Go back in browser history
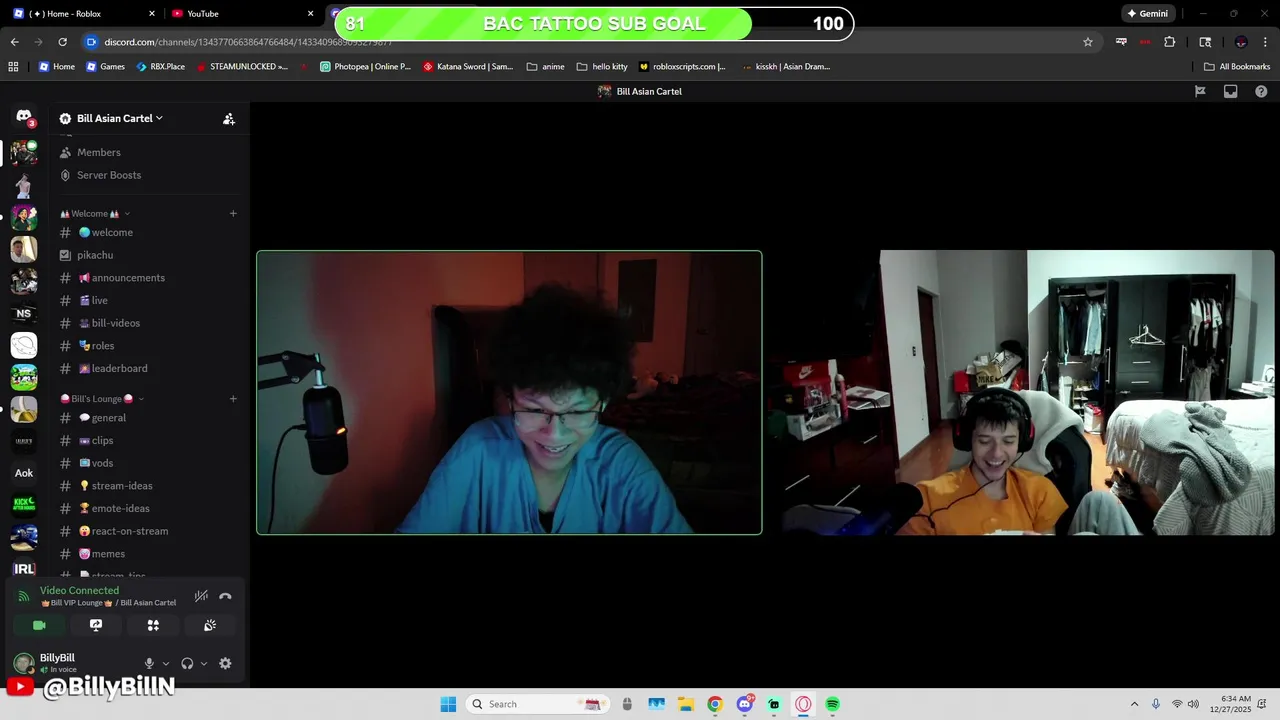This screenshot has height=720, width=1280. click(14, 42)
